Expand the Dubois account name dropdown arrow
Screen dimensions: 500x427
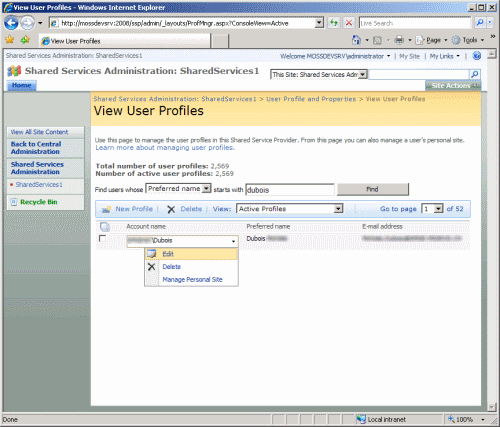coord(233,241)
